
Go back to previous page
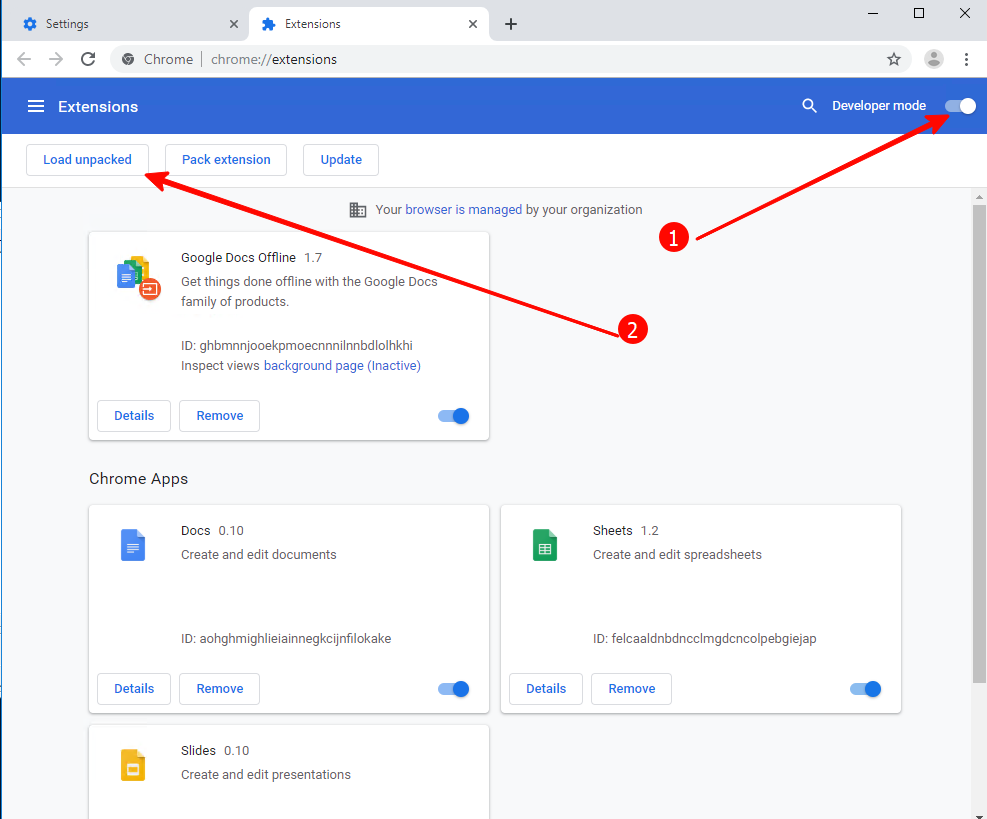click(x=24, y=59)
